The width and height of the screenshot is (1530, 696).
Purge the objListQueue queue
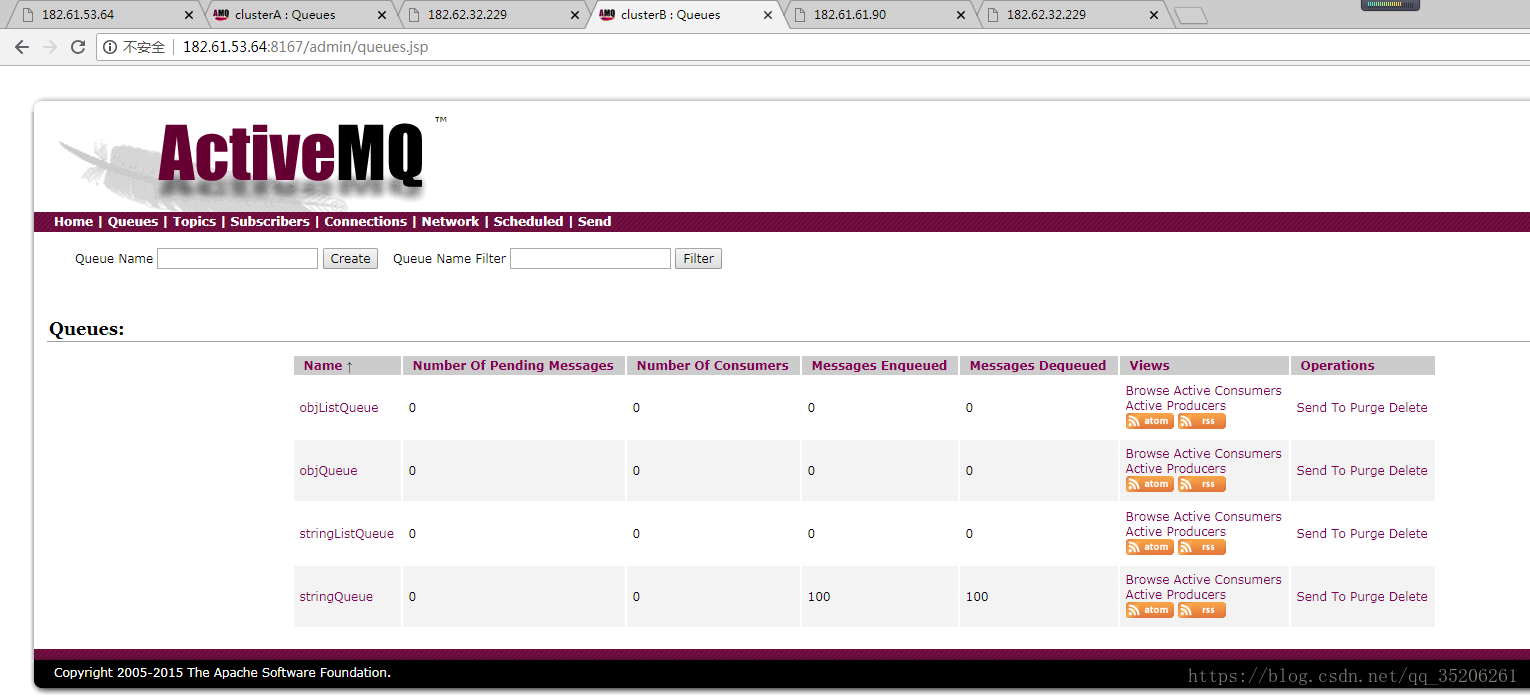click(1367, 408)
